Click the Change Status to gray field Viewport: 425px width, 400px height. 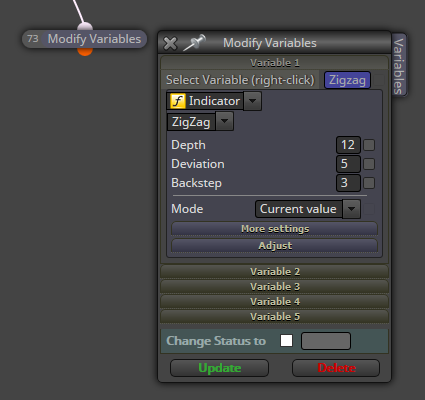tap(326, 341)
